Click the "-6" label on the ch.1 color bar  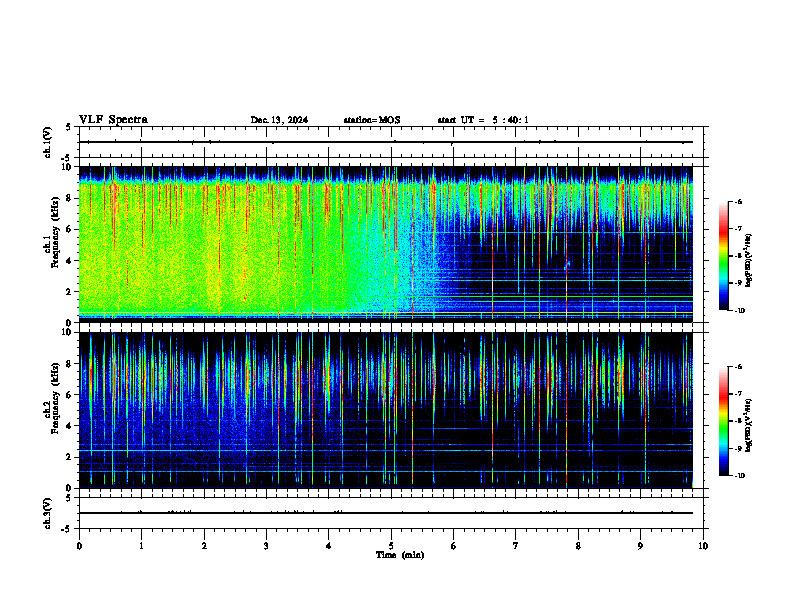[x=738, y=201]
